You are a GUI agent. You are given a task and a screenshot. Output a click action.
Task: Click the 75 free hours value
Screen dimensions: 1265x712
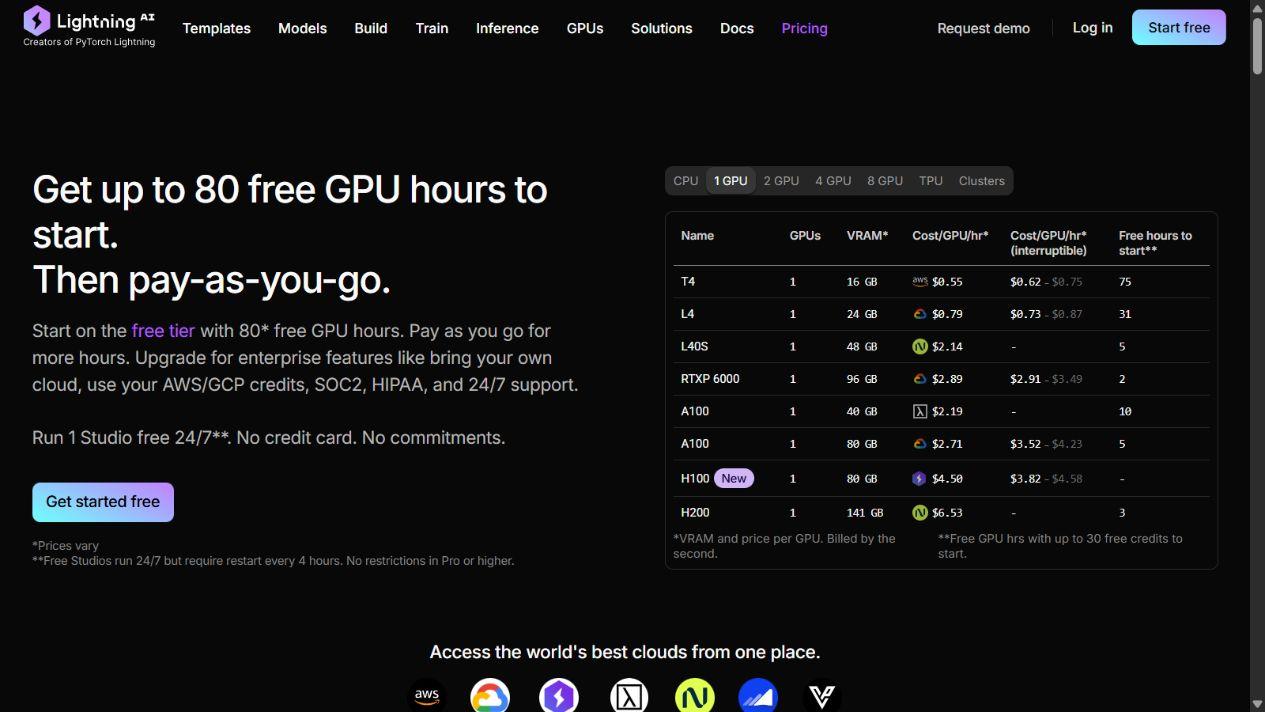click(x=1125, y=282)
